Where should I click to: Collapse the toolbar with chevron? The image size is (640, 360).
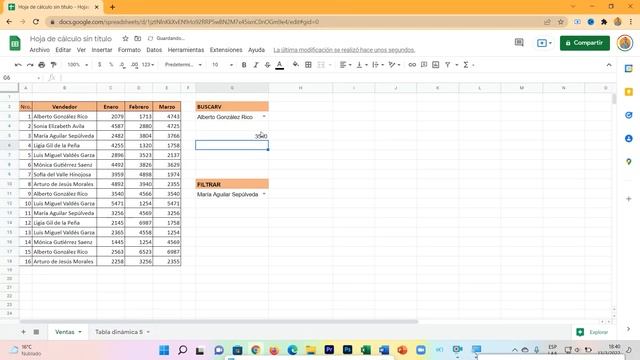tap(609, 65)
